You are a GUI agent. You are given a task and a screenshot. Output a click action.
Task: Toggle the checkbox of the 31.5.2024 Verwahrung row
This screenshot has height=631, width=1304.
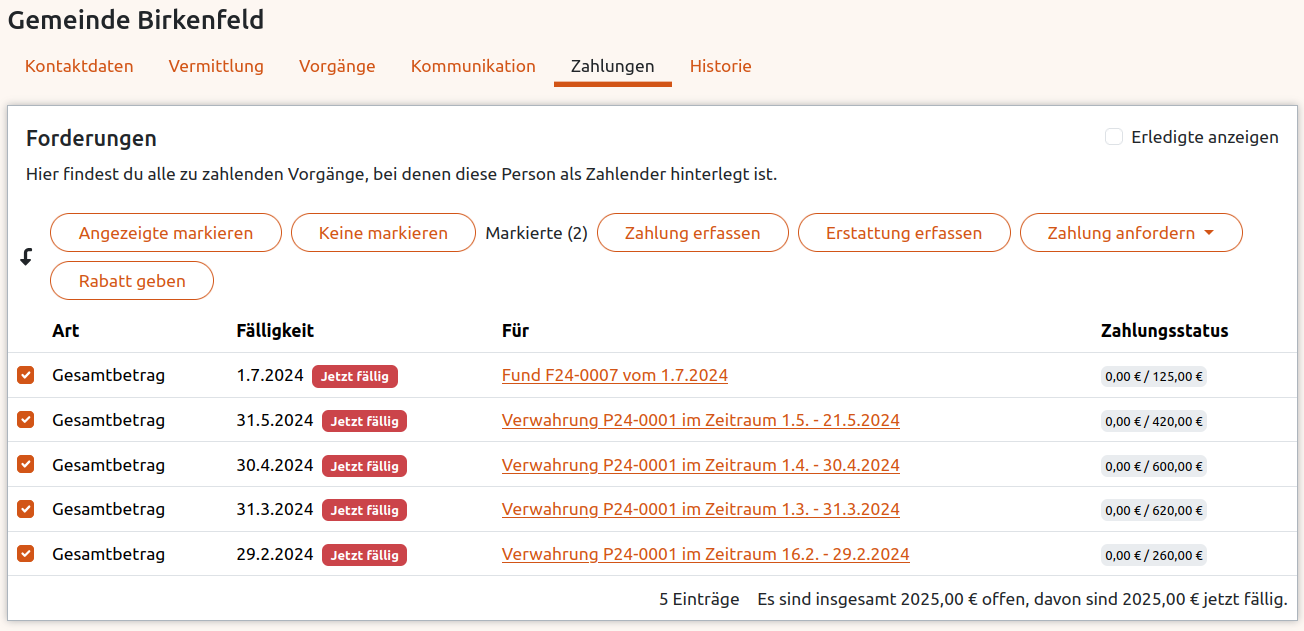tap(25, 420)
